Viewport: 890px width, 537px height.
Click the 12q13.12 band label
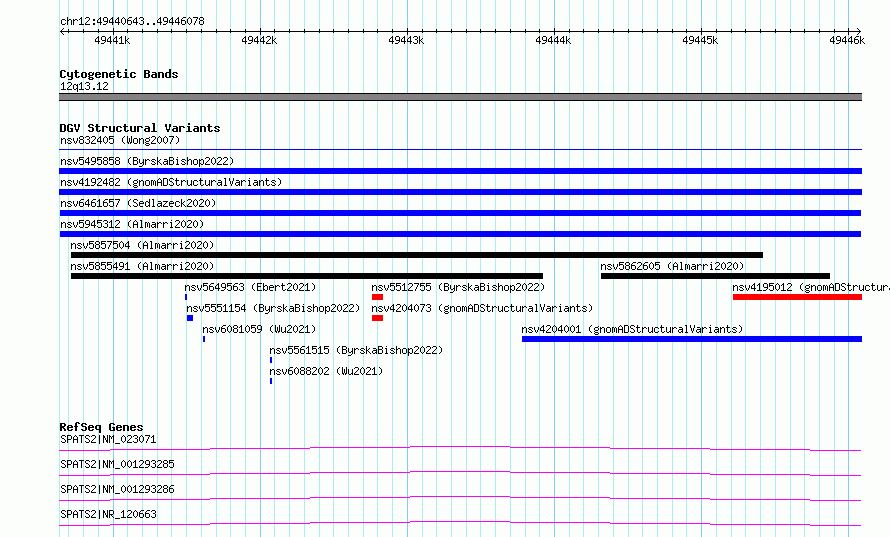(x=84, y=86)
